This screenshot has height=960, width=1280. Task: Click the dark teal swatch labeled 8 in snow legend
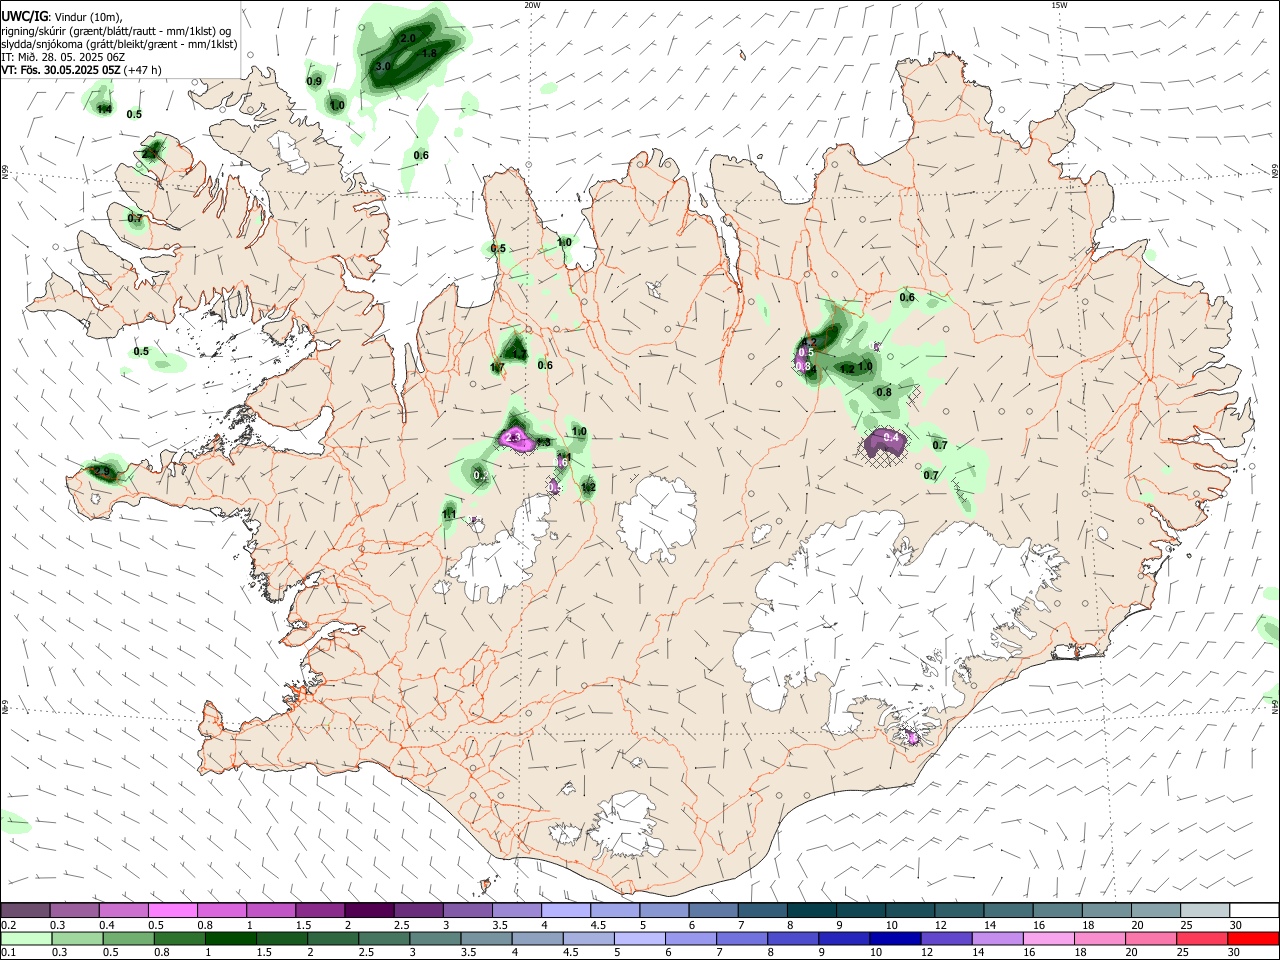pyautogui.click(x=811, y=911)
